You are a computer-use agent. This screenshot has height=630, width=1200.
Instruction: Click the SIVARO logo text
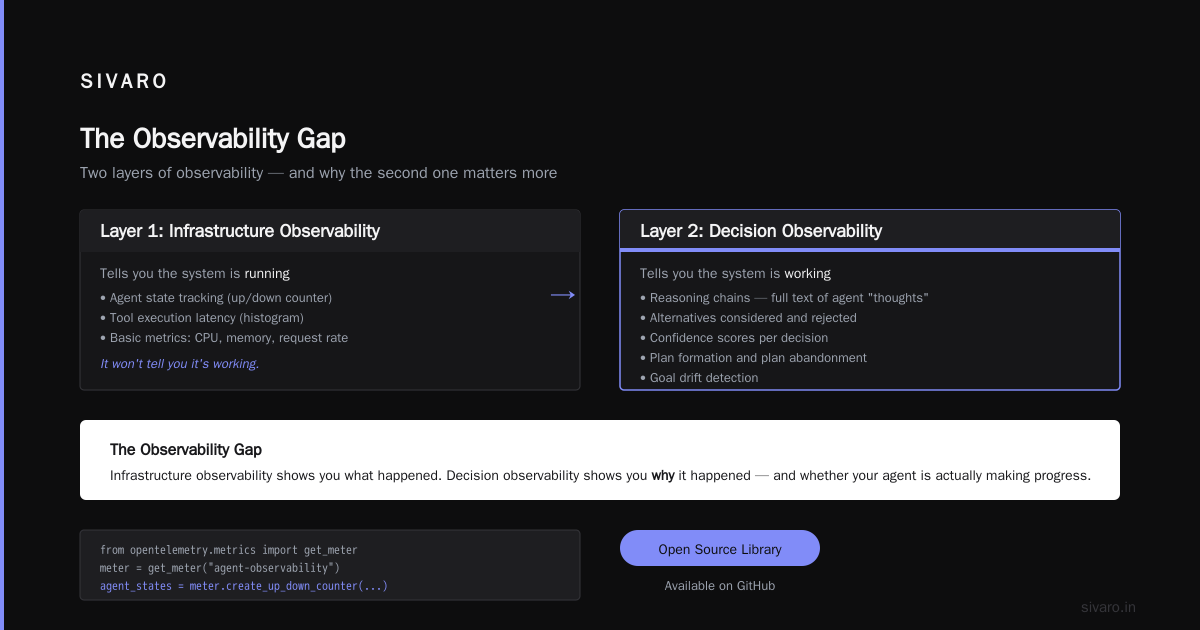click(124, 82)
